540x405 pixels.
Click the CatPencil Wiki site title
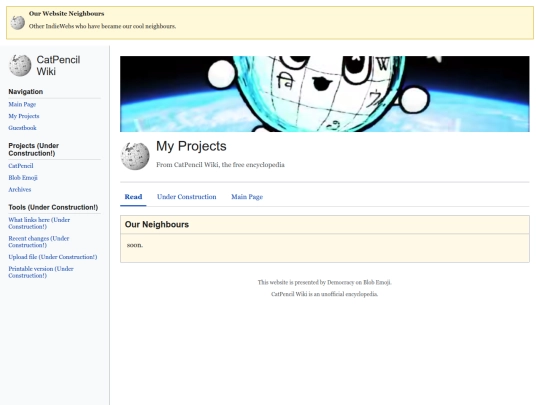click(58, 65)
